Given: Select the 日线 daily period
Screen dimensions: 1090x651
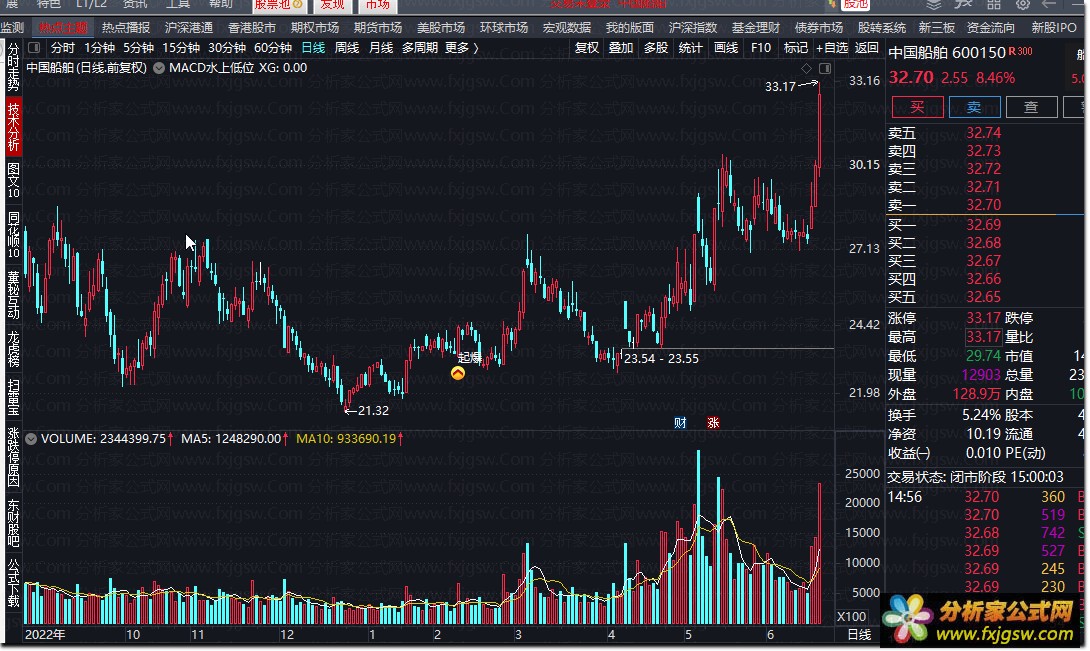Looking at the screenshot, I should [x=313, y=48].
